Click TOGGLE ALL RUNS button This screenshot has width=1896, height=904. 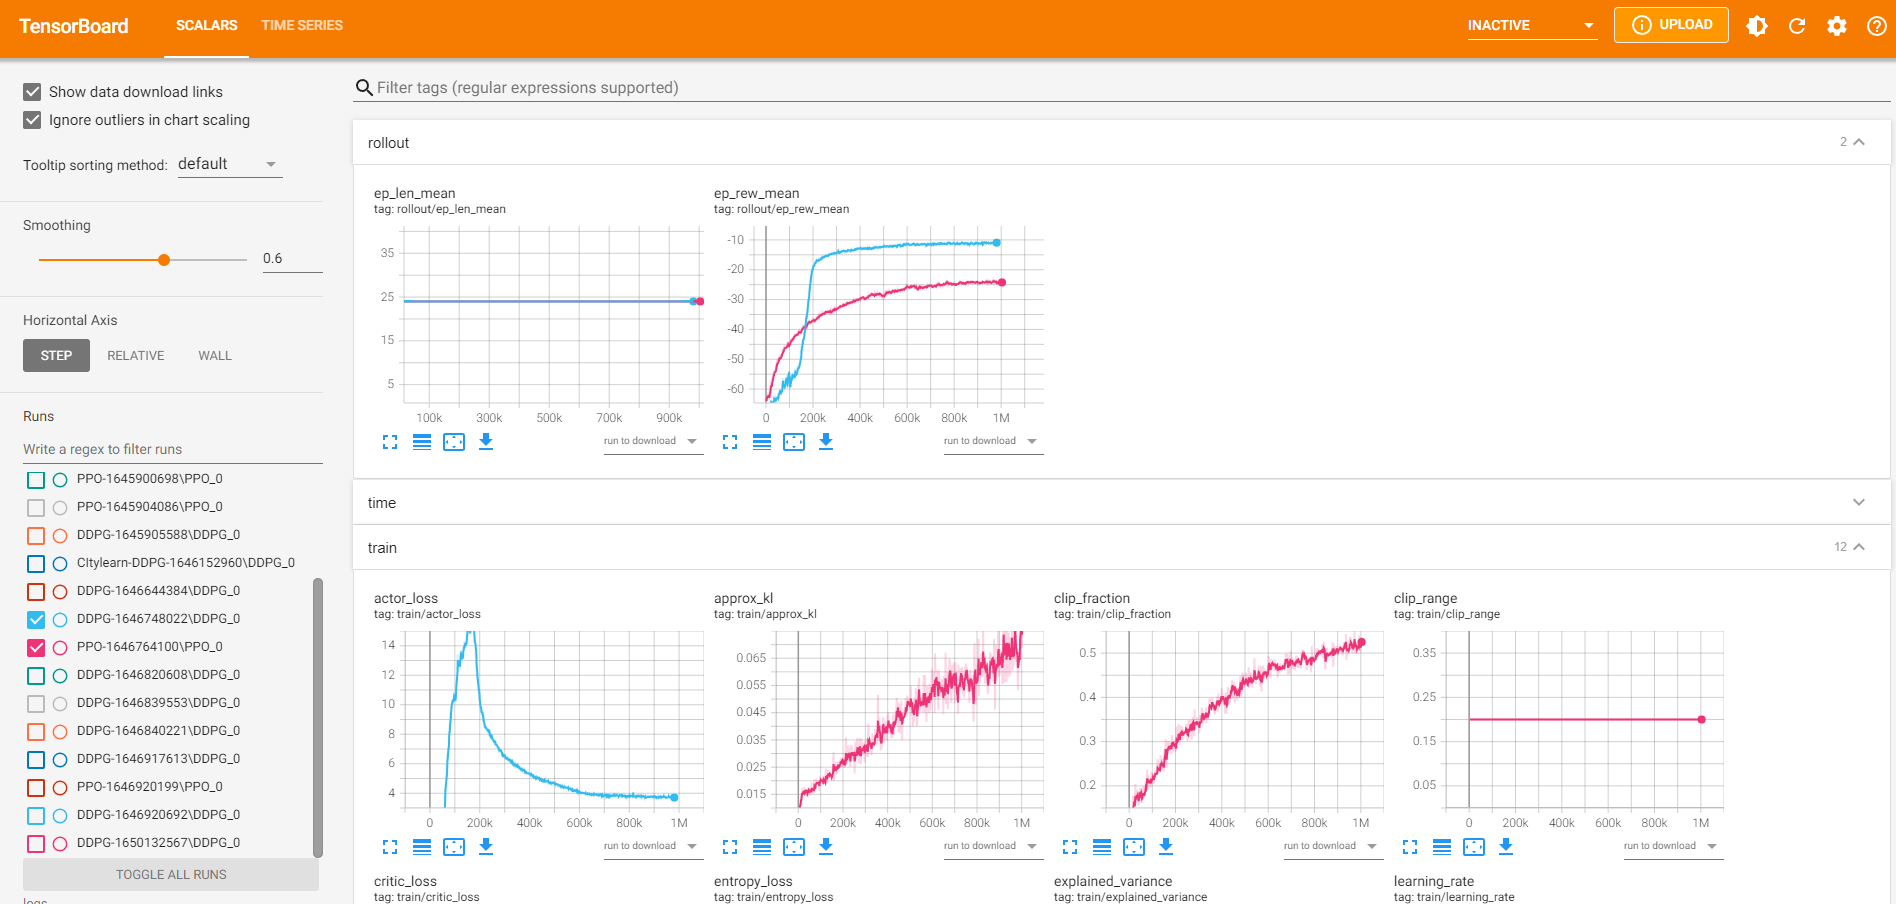[171, 875]
